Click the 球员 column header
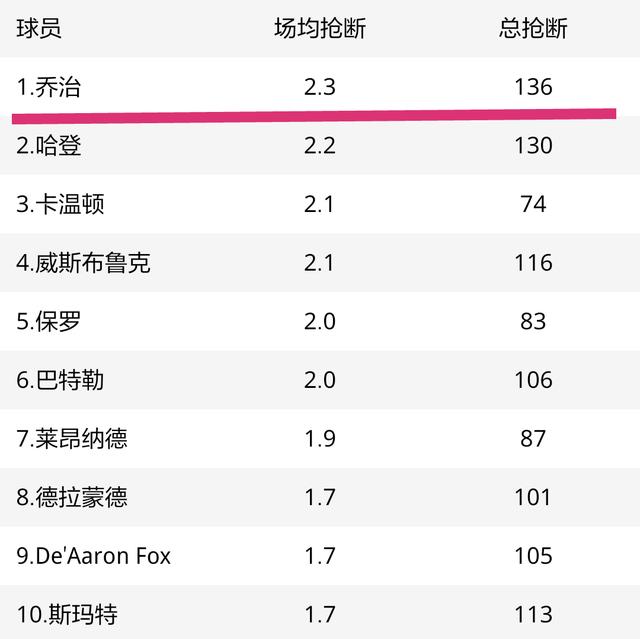The image size is (640, 639). point(39,29)
